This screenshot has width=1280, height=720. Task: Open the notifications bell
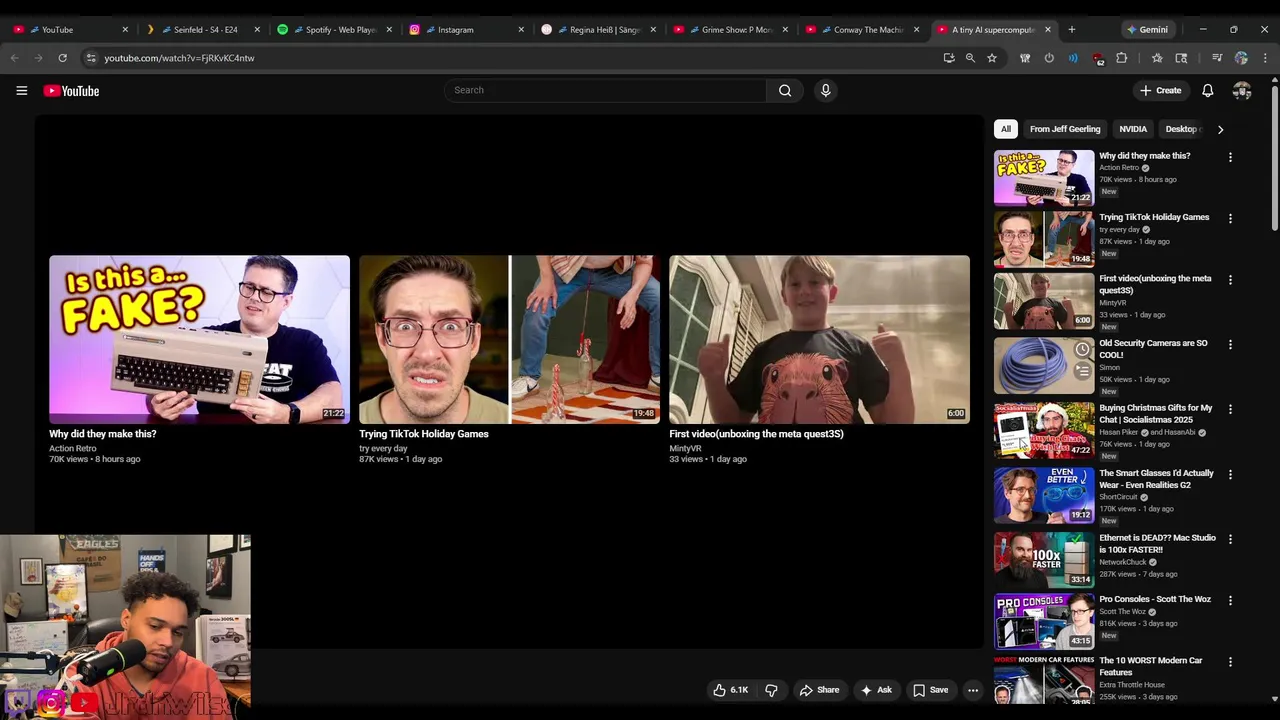tap(1208, 90)
